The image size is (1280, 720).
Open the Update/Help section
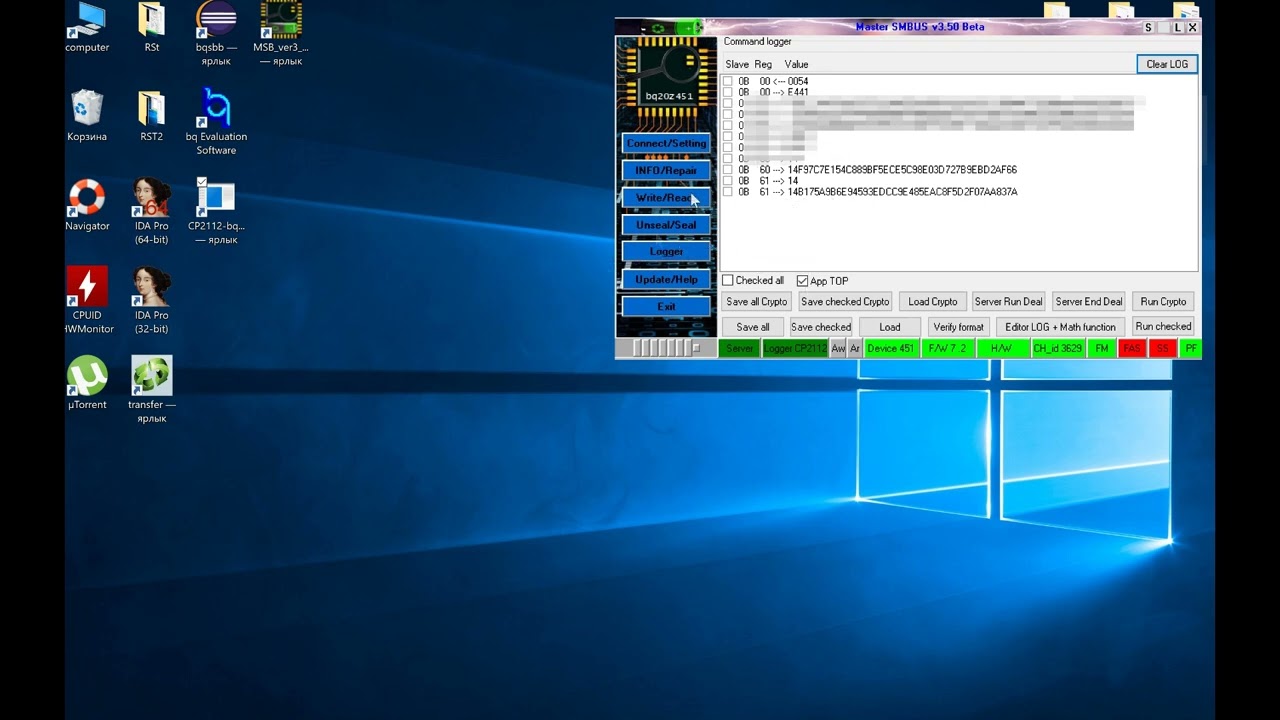click(x=666, y=279)
